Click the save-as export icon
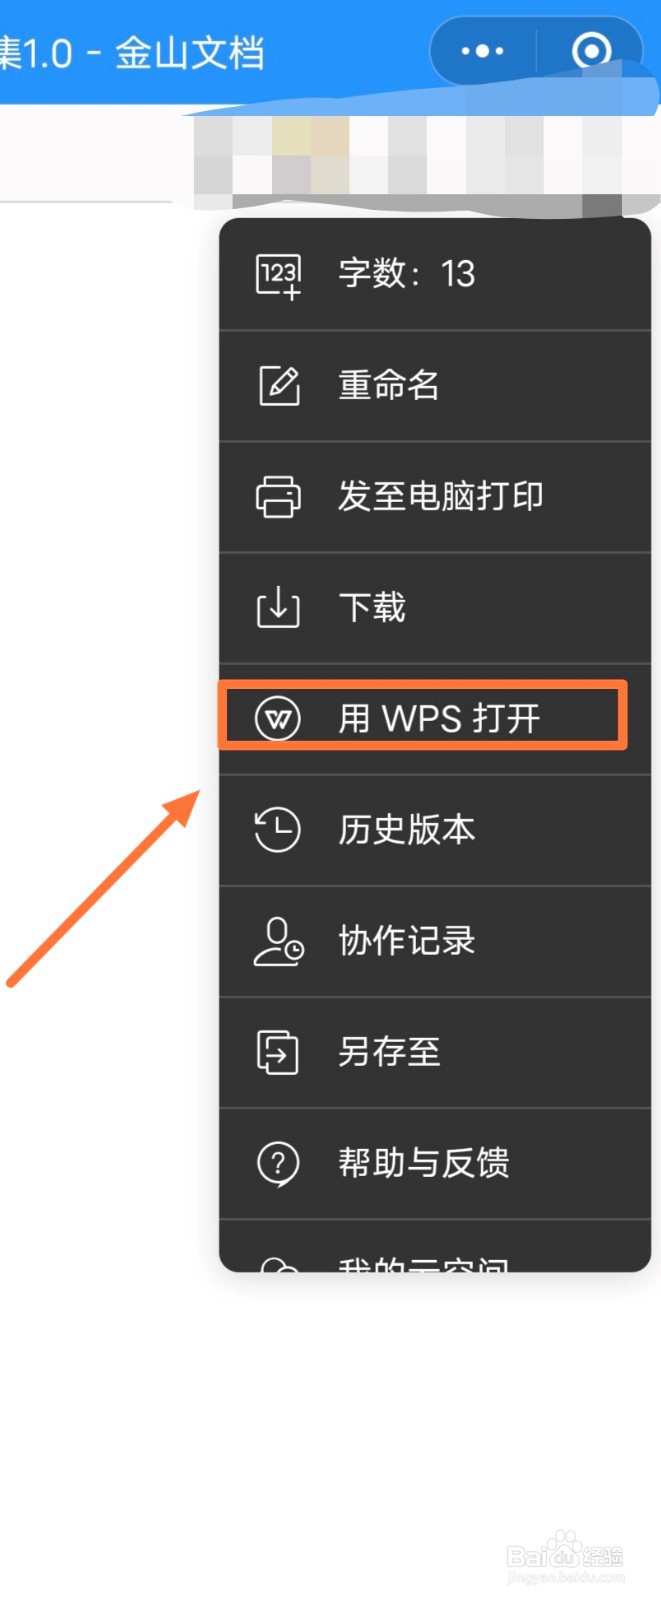The image size is (661, 1600). (278, 1052)
